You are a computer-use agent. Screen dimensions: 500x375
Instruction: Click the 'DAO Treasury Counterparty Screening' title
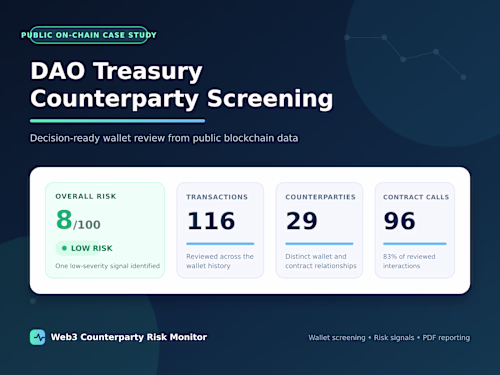pos(182,85)
